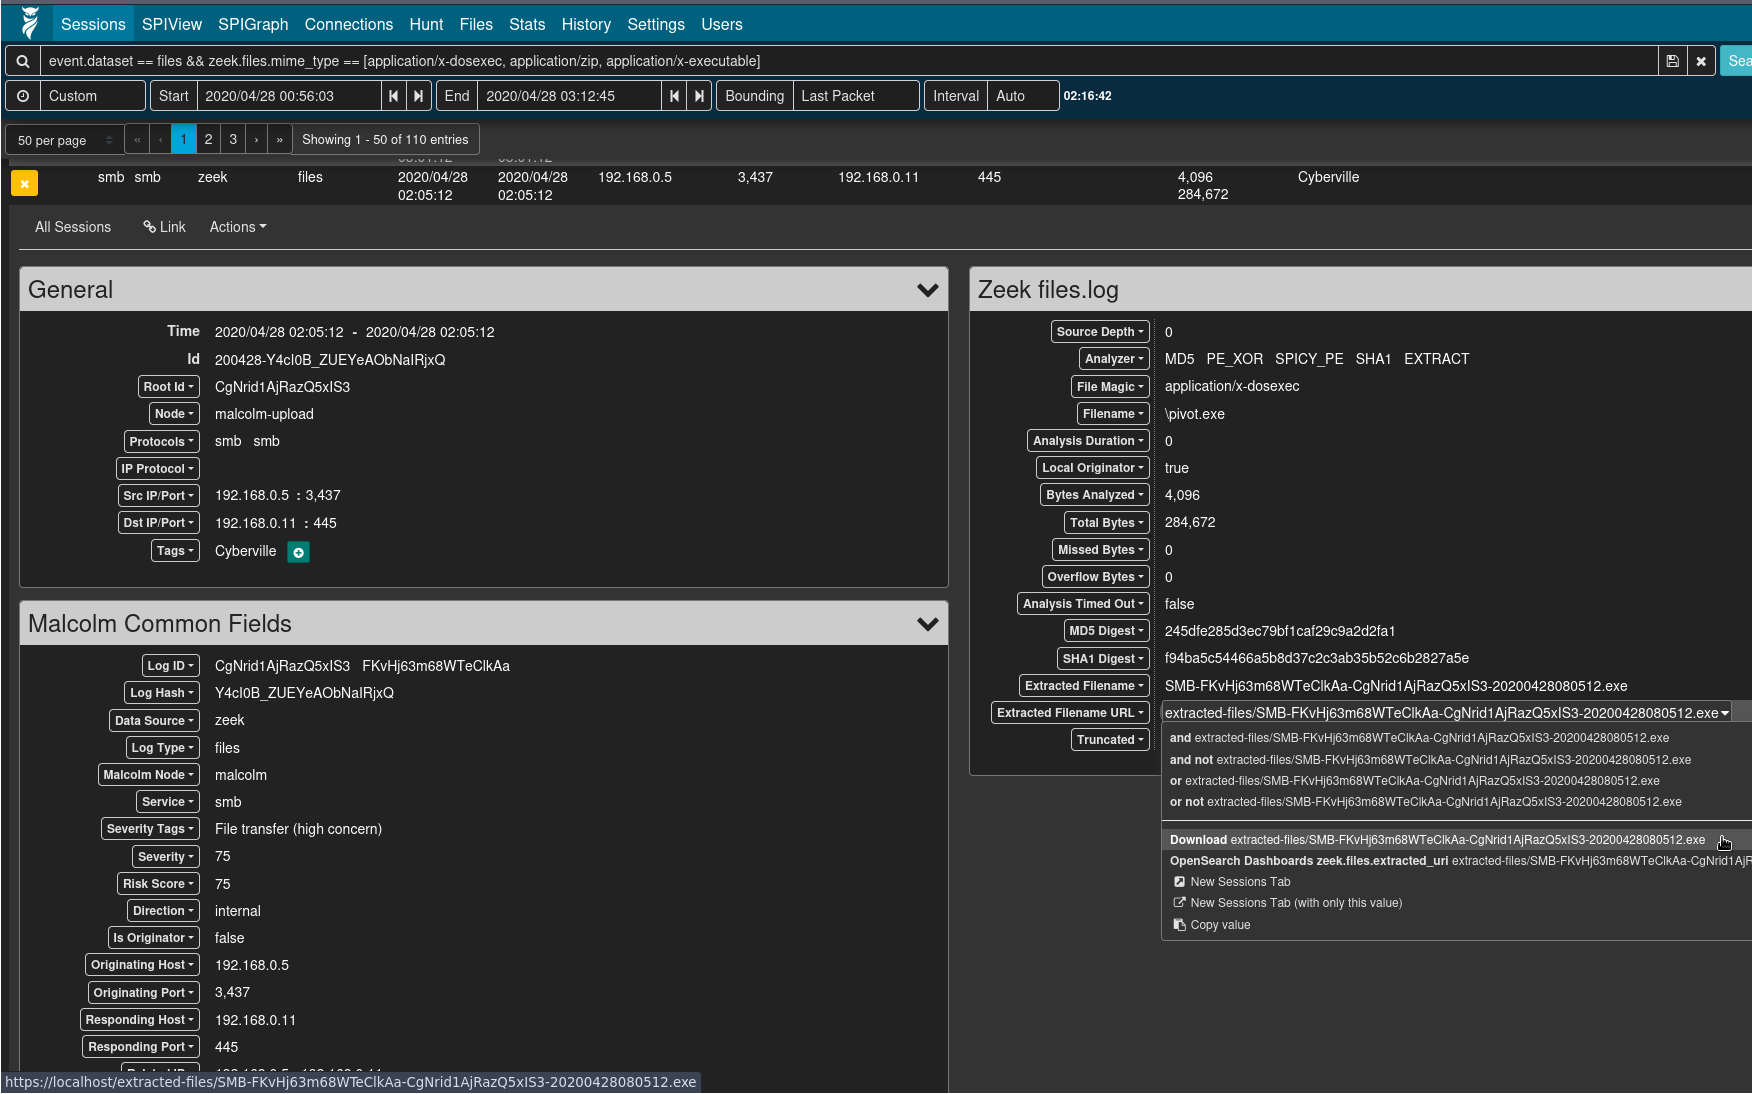Collapse the session row toggle button
Image resolution: width=1752 pixels, height=1094 pixels.
24,184
